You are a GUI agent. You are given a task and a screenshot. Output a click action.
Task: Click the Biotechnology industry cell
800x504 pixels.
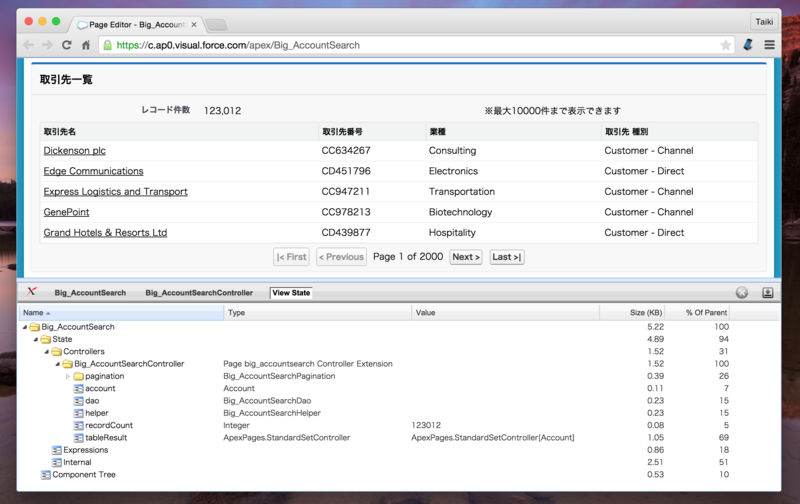(460, 212)
